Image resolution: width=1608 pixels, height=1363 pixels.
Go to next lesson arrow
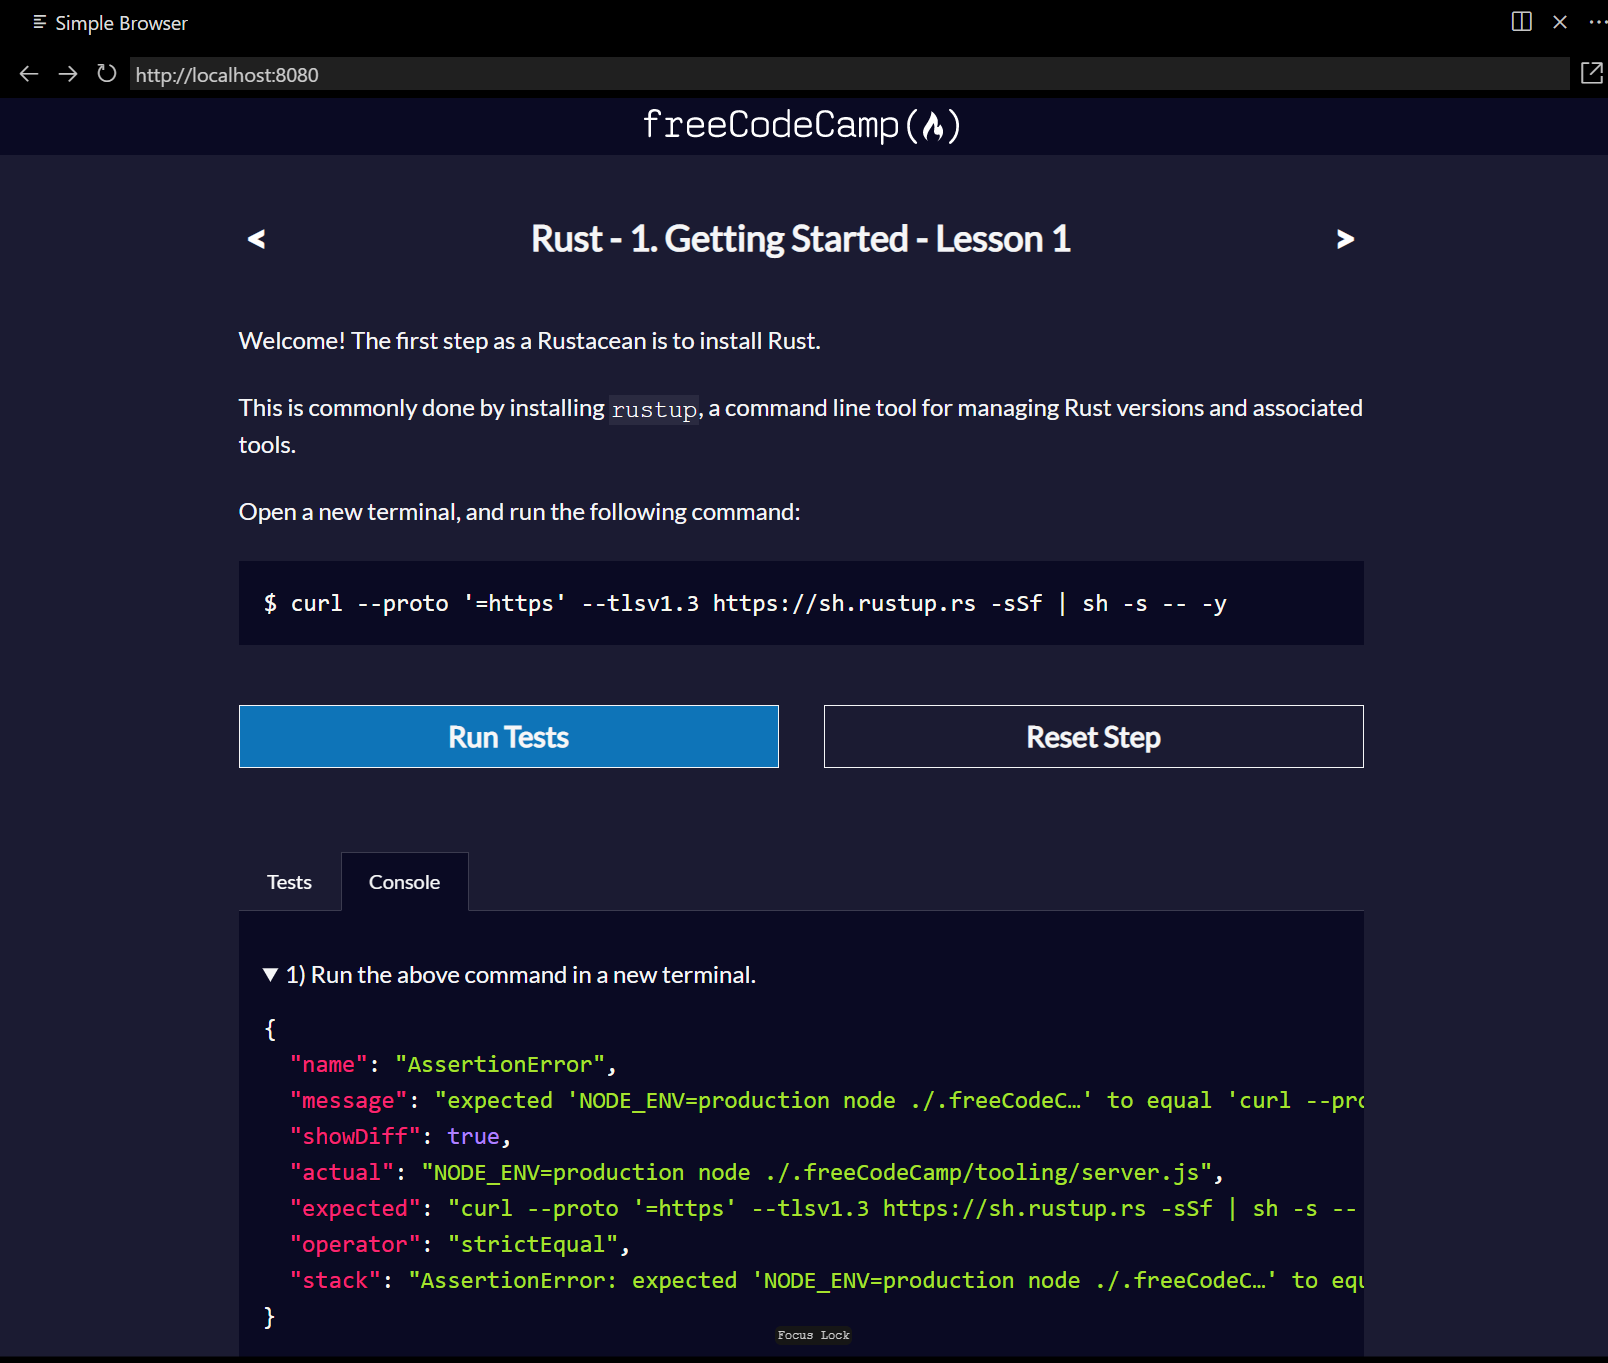[1345, 239]
